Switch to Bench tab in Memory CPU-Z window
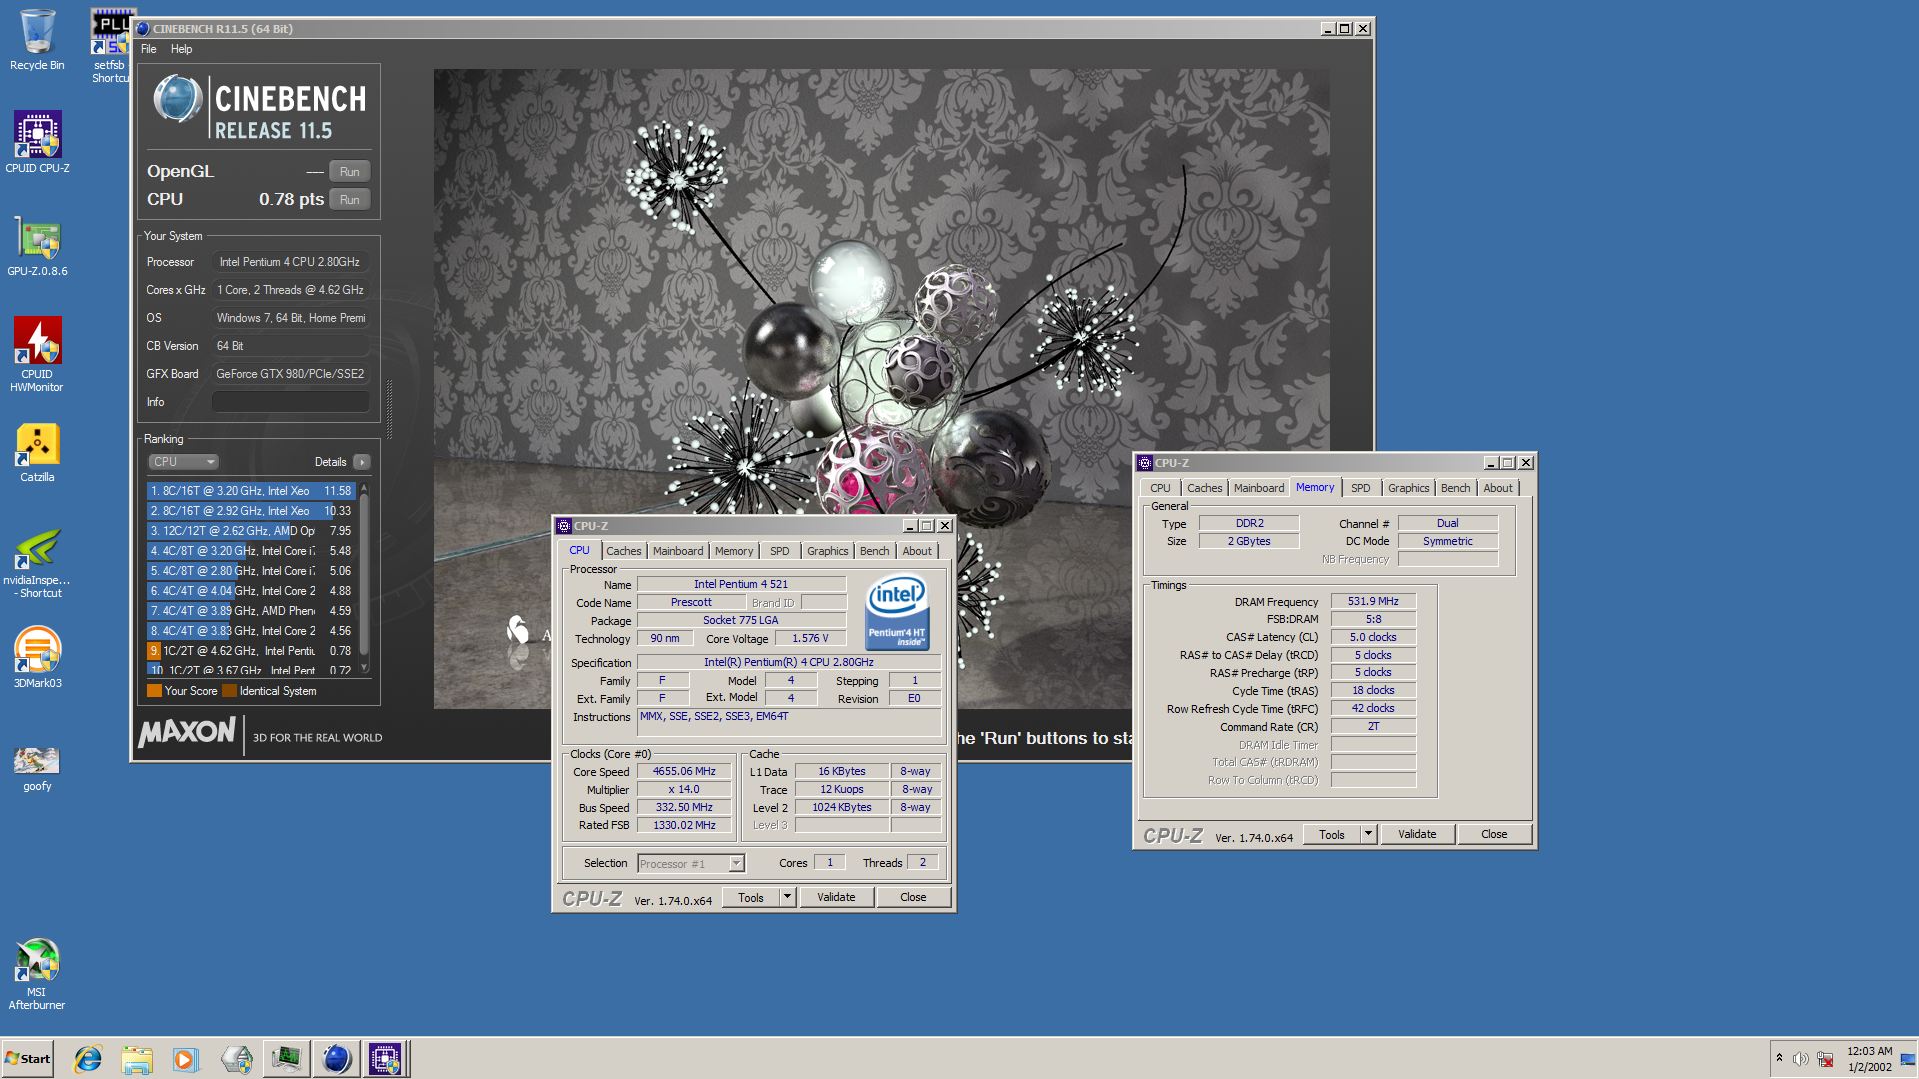Image resolution: width=1919 pixels, height=1079 pixels. click(x=1455, y=488)
